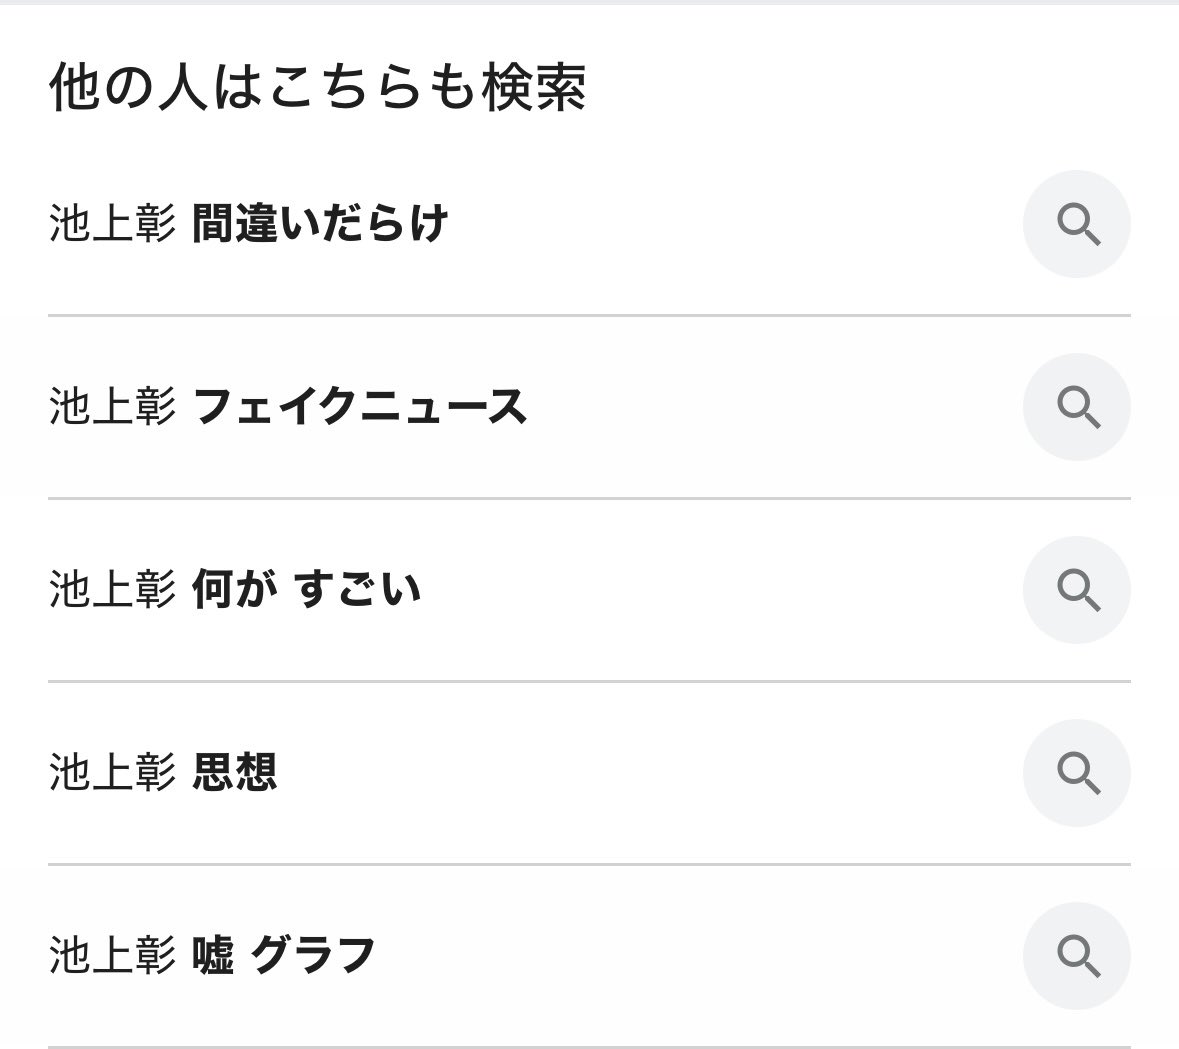Select 池上彰 prefix in 思想 row
Image resolution: width=1179 pixels, height=1049 pixels.
click(x=112, y=773)
